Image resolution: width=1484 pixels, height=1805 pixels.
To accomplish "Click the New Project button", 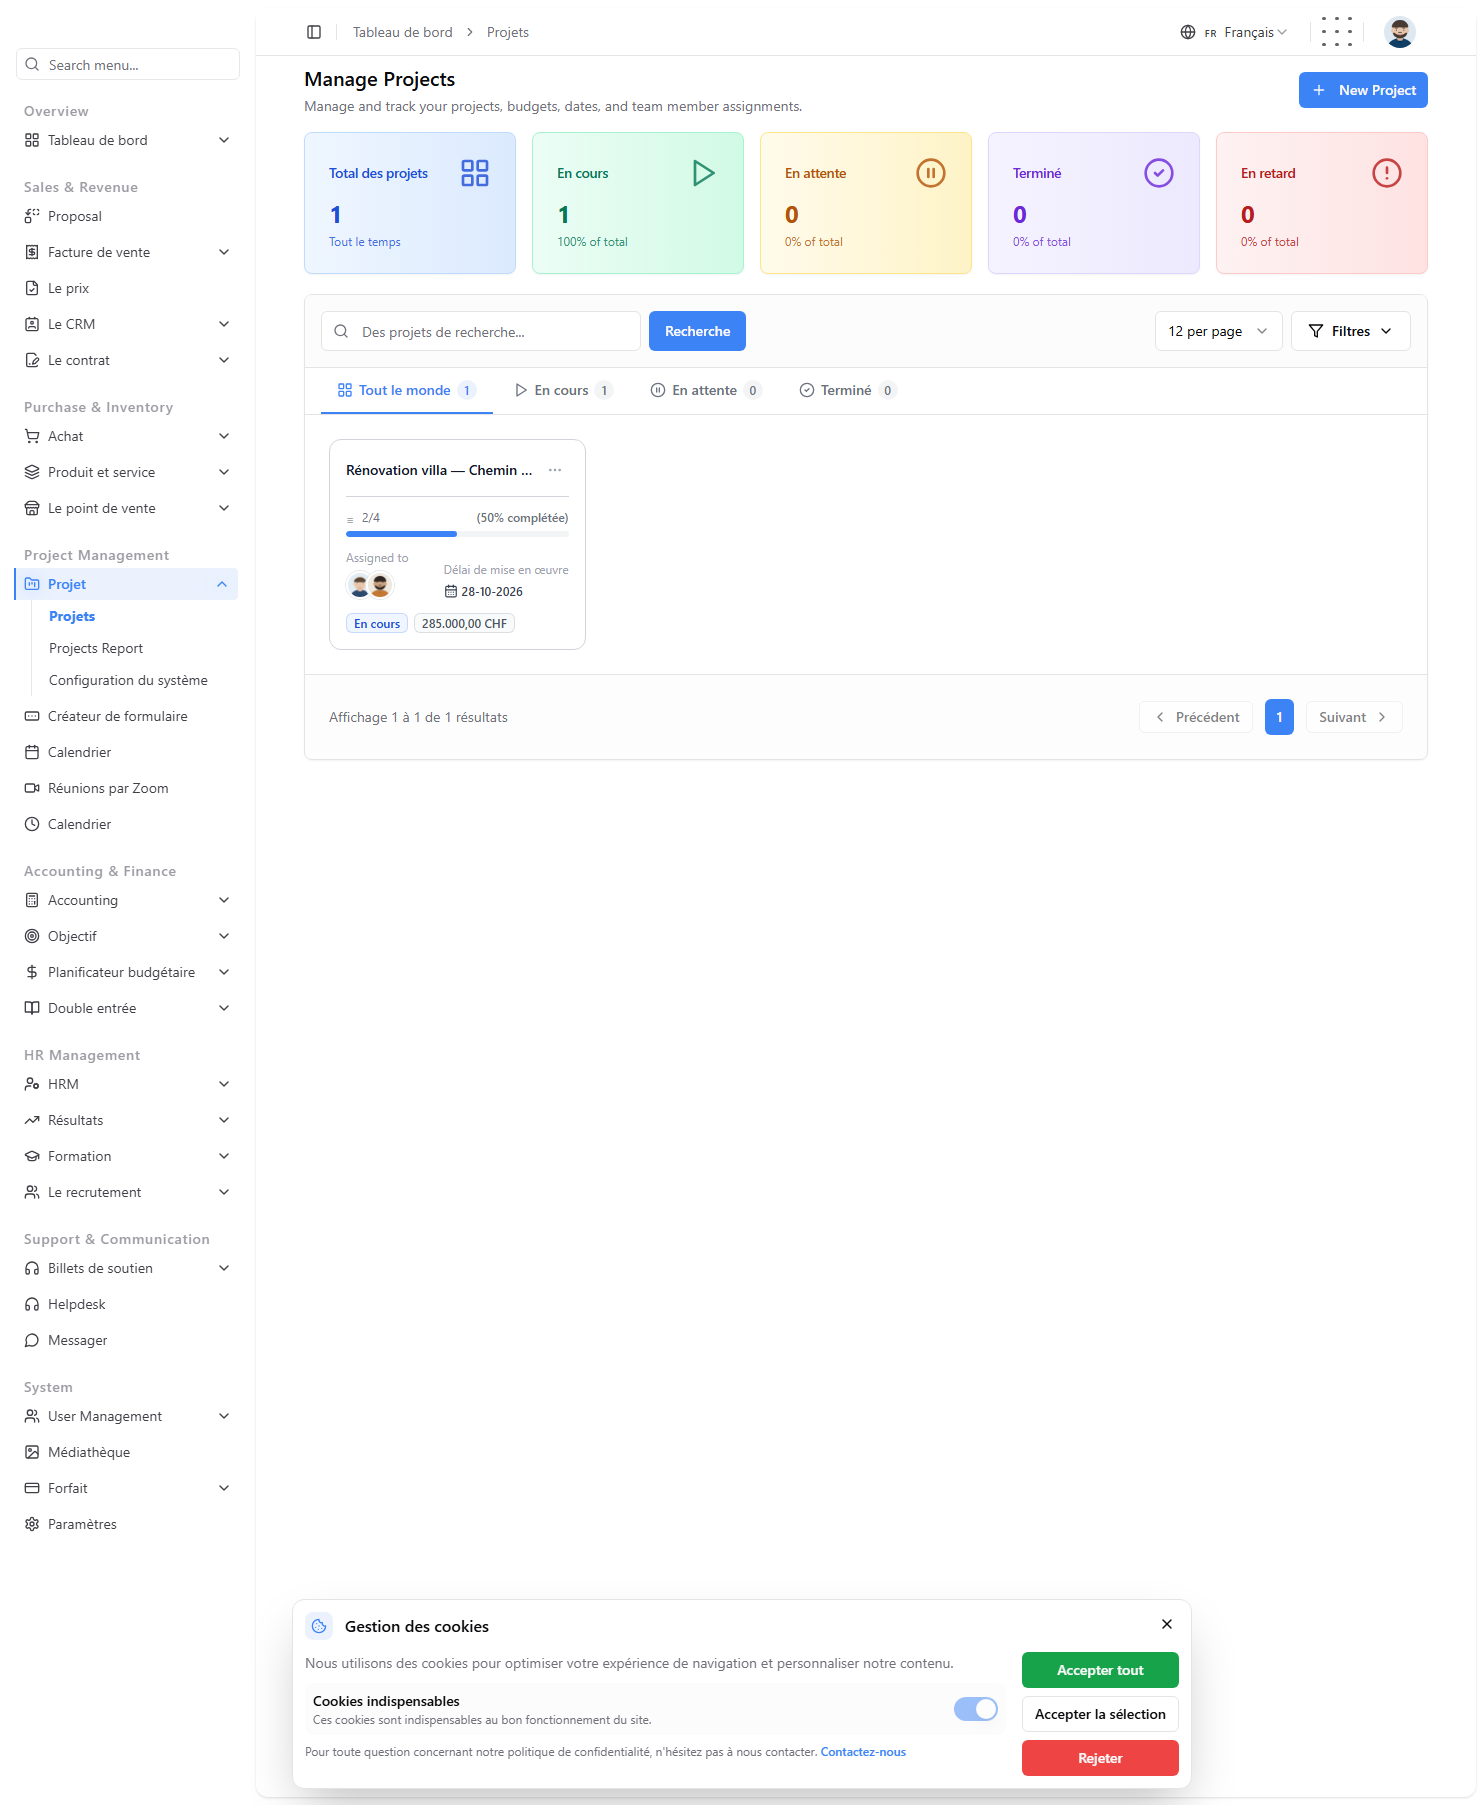I will pos(1363,90).
